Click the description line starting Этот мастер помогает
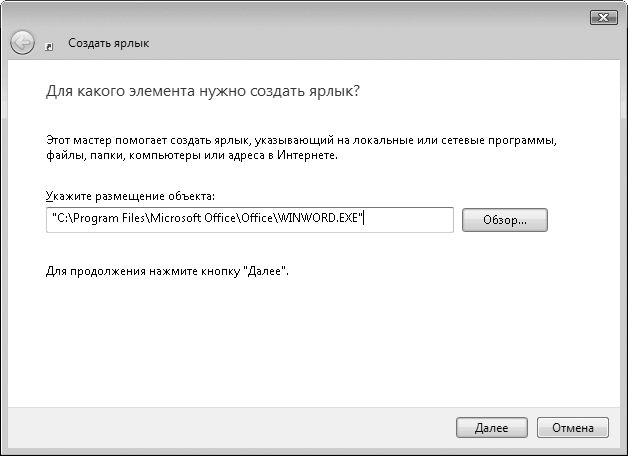This screenshot has width=628, height=456. coord(300,141)
